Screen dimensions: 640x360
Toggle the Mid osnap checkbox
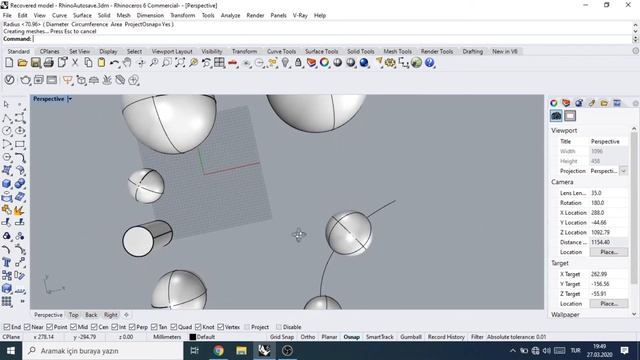[x=73, y=327]
